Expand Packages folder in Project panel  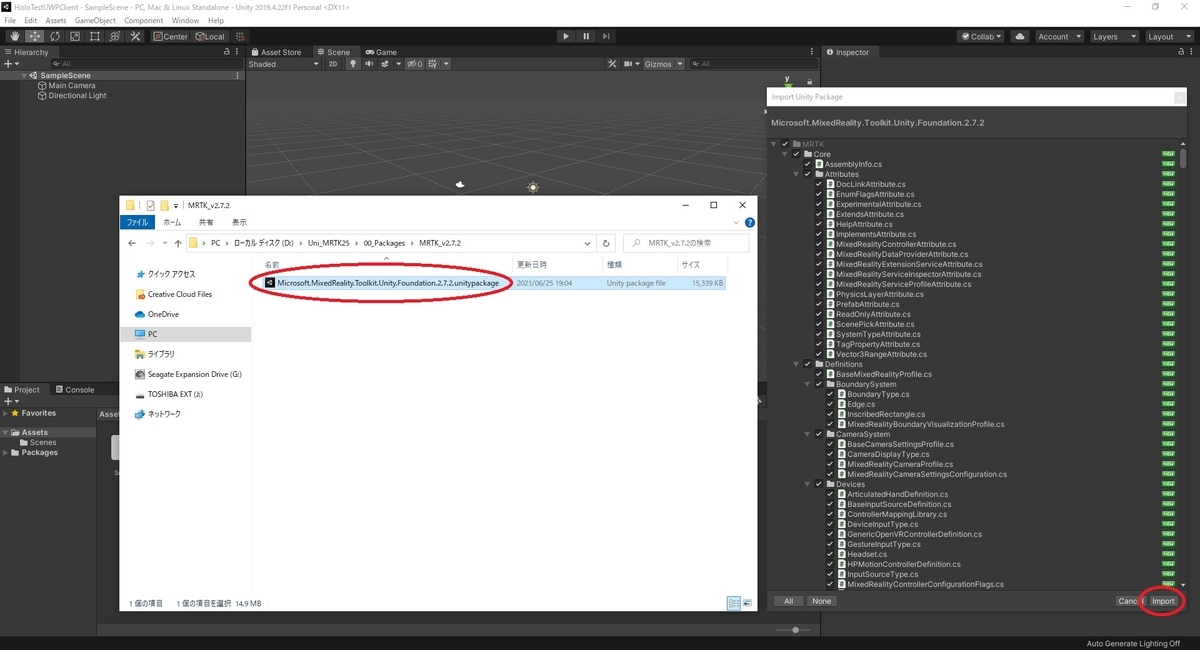pyautogui.click(x=6, y=452)
